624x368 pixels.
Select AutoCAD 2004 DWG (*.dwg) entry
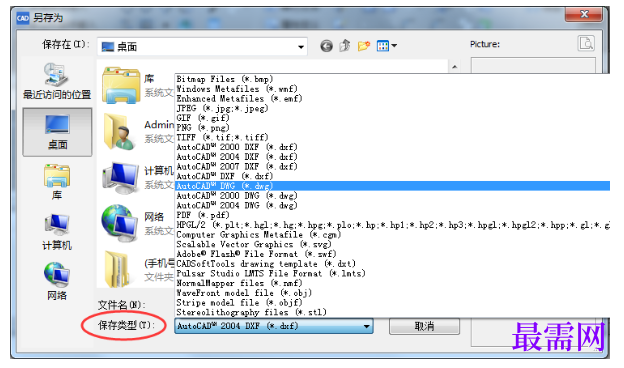pos(237,205)
